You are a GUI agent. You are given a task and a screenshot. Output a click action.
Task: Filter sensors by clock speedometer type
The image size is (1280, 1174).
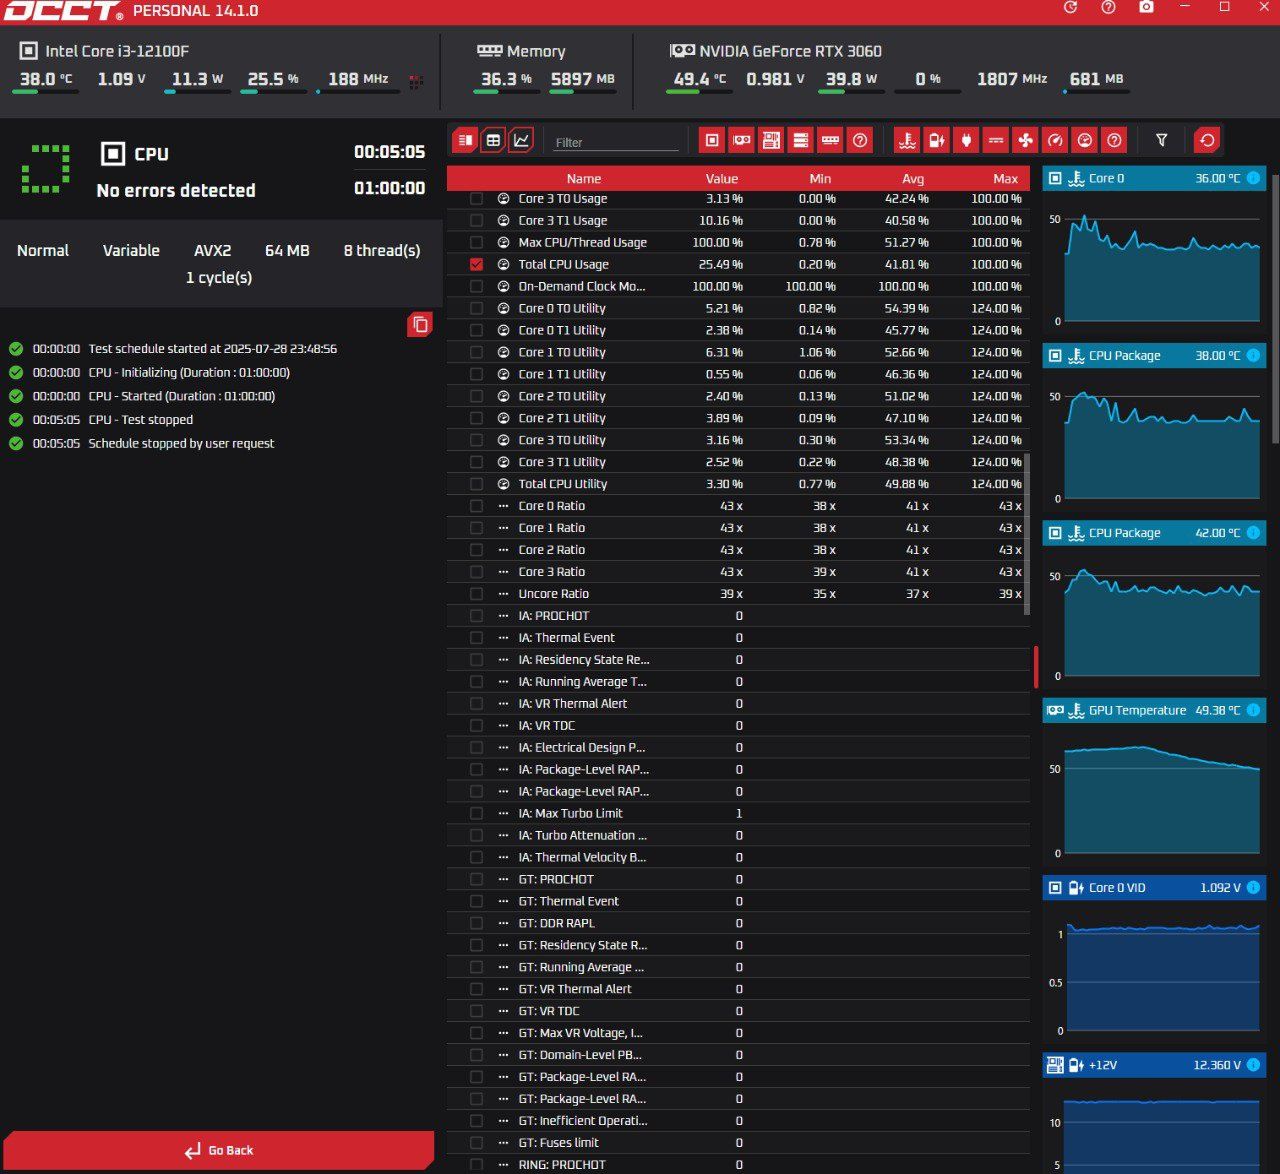click(x=1055, y=141)
